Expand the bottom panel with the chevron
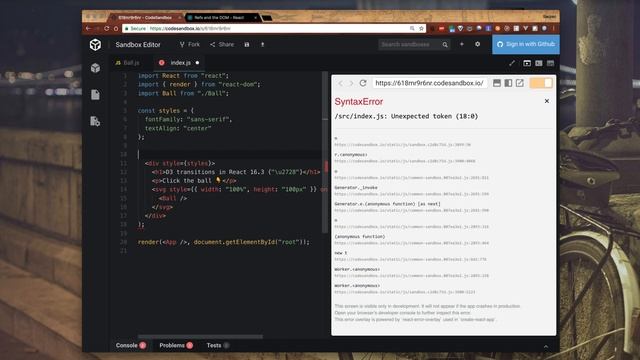640x360 pixels. click(546, 346)
